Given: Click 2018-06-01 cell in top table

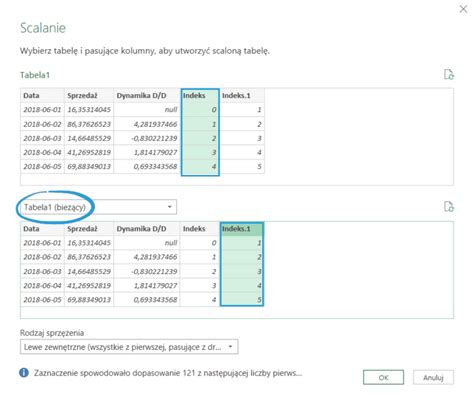Looking at the screenshot, I should [x=42, y=110].
